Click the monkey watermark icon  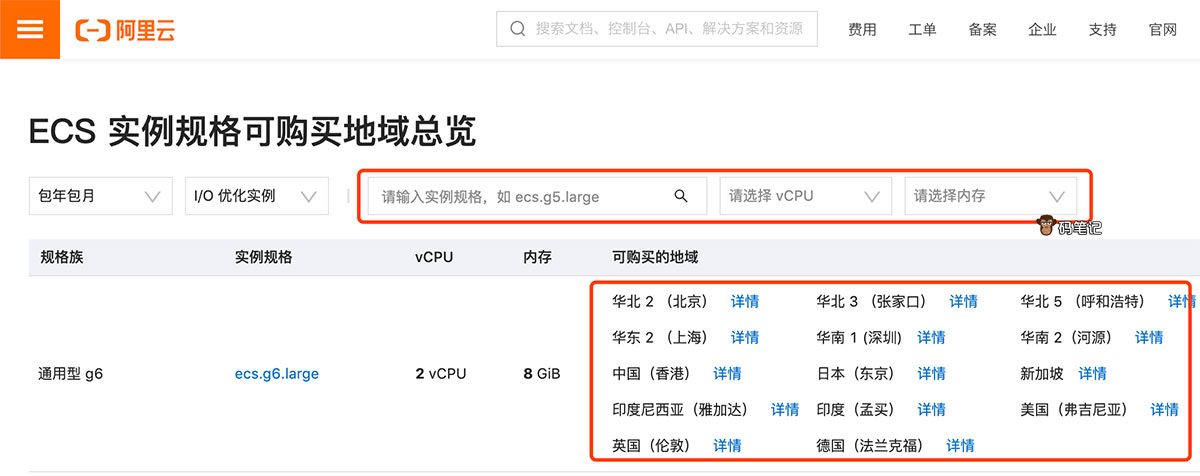pyautogui.click(x=1048, y=226)
